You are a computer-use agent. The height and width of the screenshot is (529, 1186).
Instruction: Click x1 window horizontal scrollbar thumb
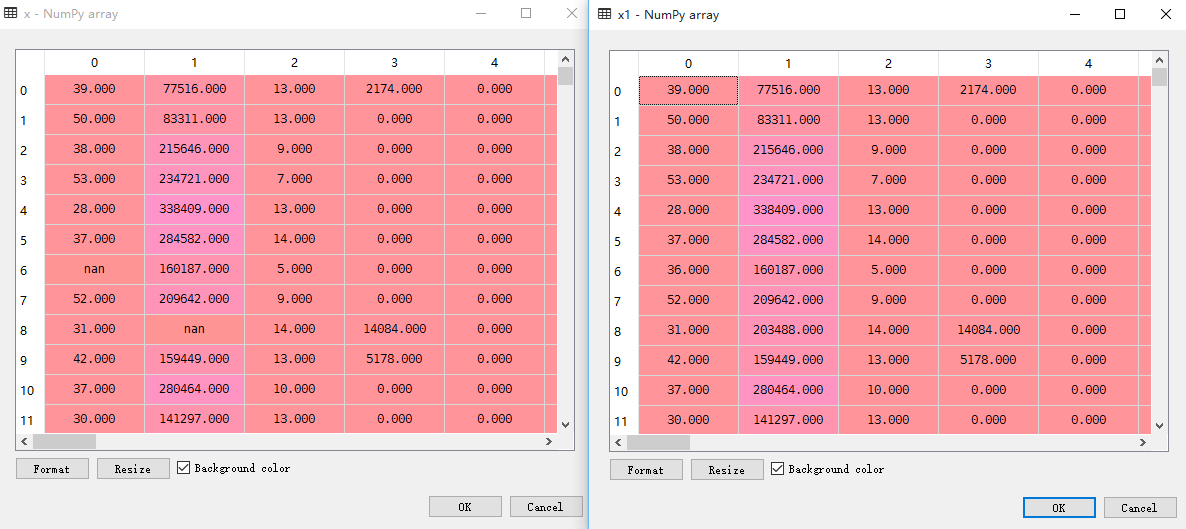point(657,442)
